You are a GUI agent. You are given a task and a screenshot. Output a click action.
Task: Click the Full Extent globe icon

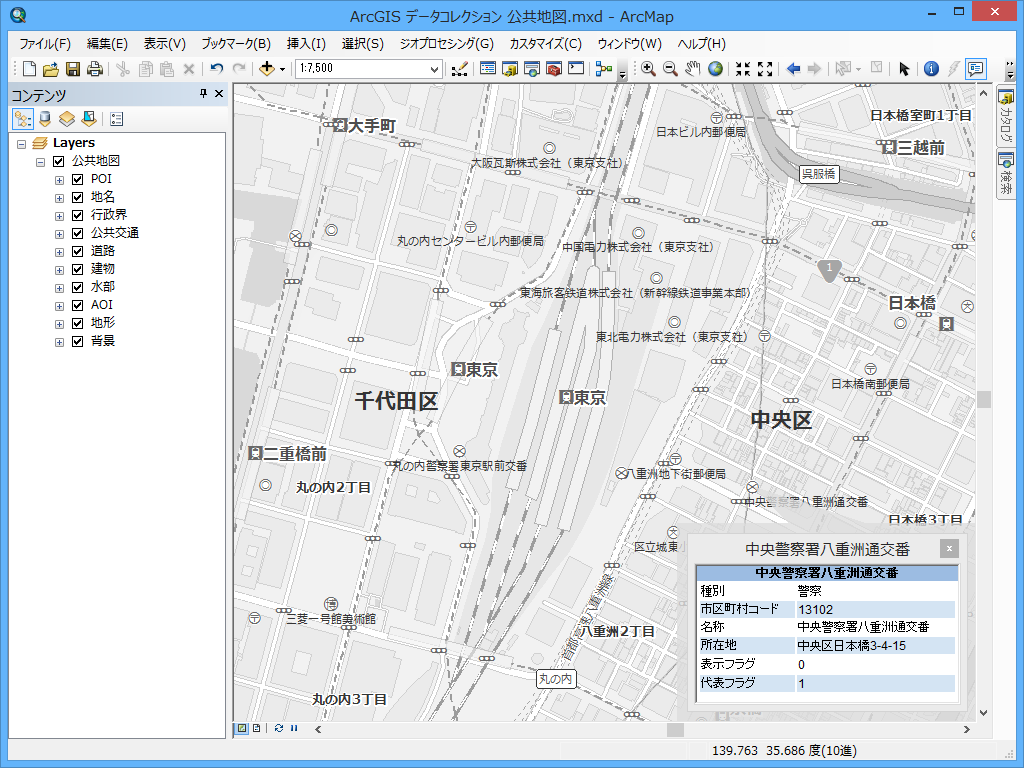[x=716, y=69]
